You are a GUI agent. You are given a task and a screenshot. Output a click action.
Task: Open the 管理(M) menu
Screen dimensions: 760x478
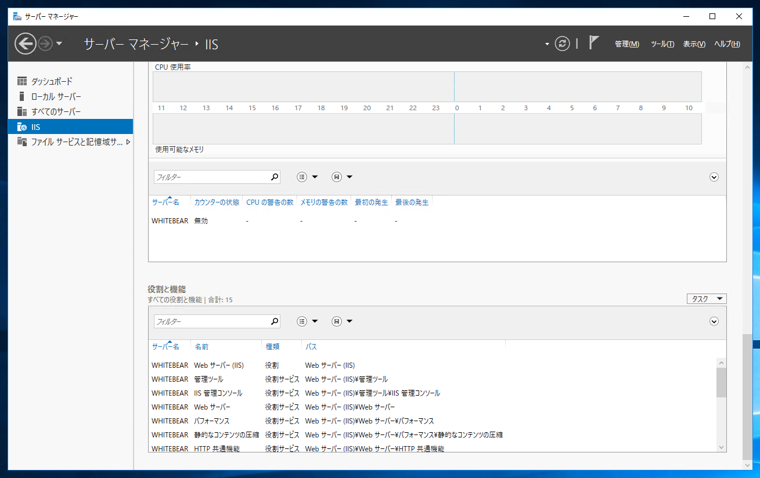[x=627, y=44]
